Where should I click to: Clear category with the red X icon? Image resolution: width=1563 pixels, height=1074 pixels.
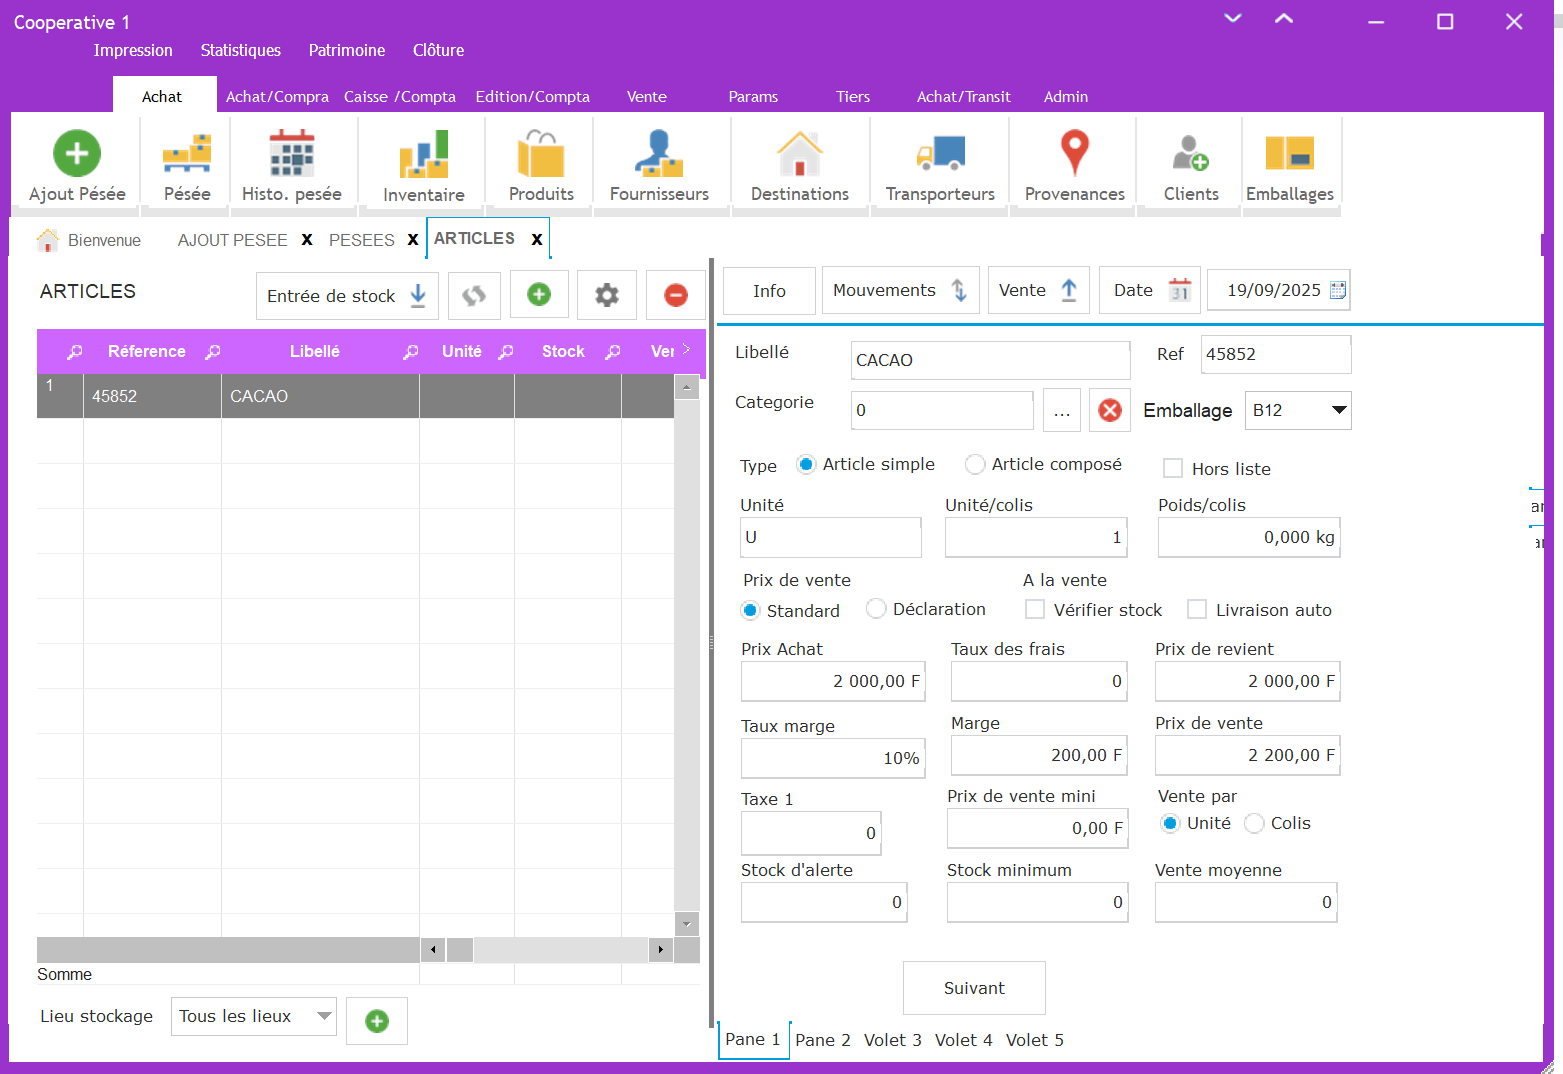pos(1110,410)
